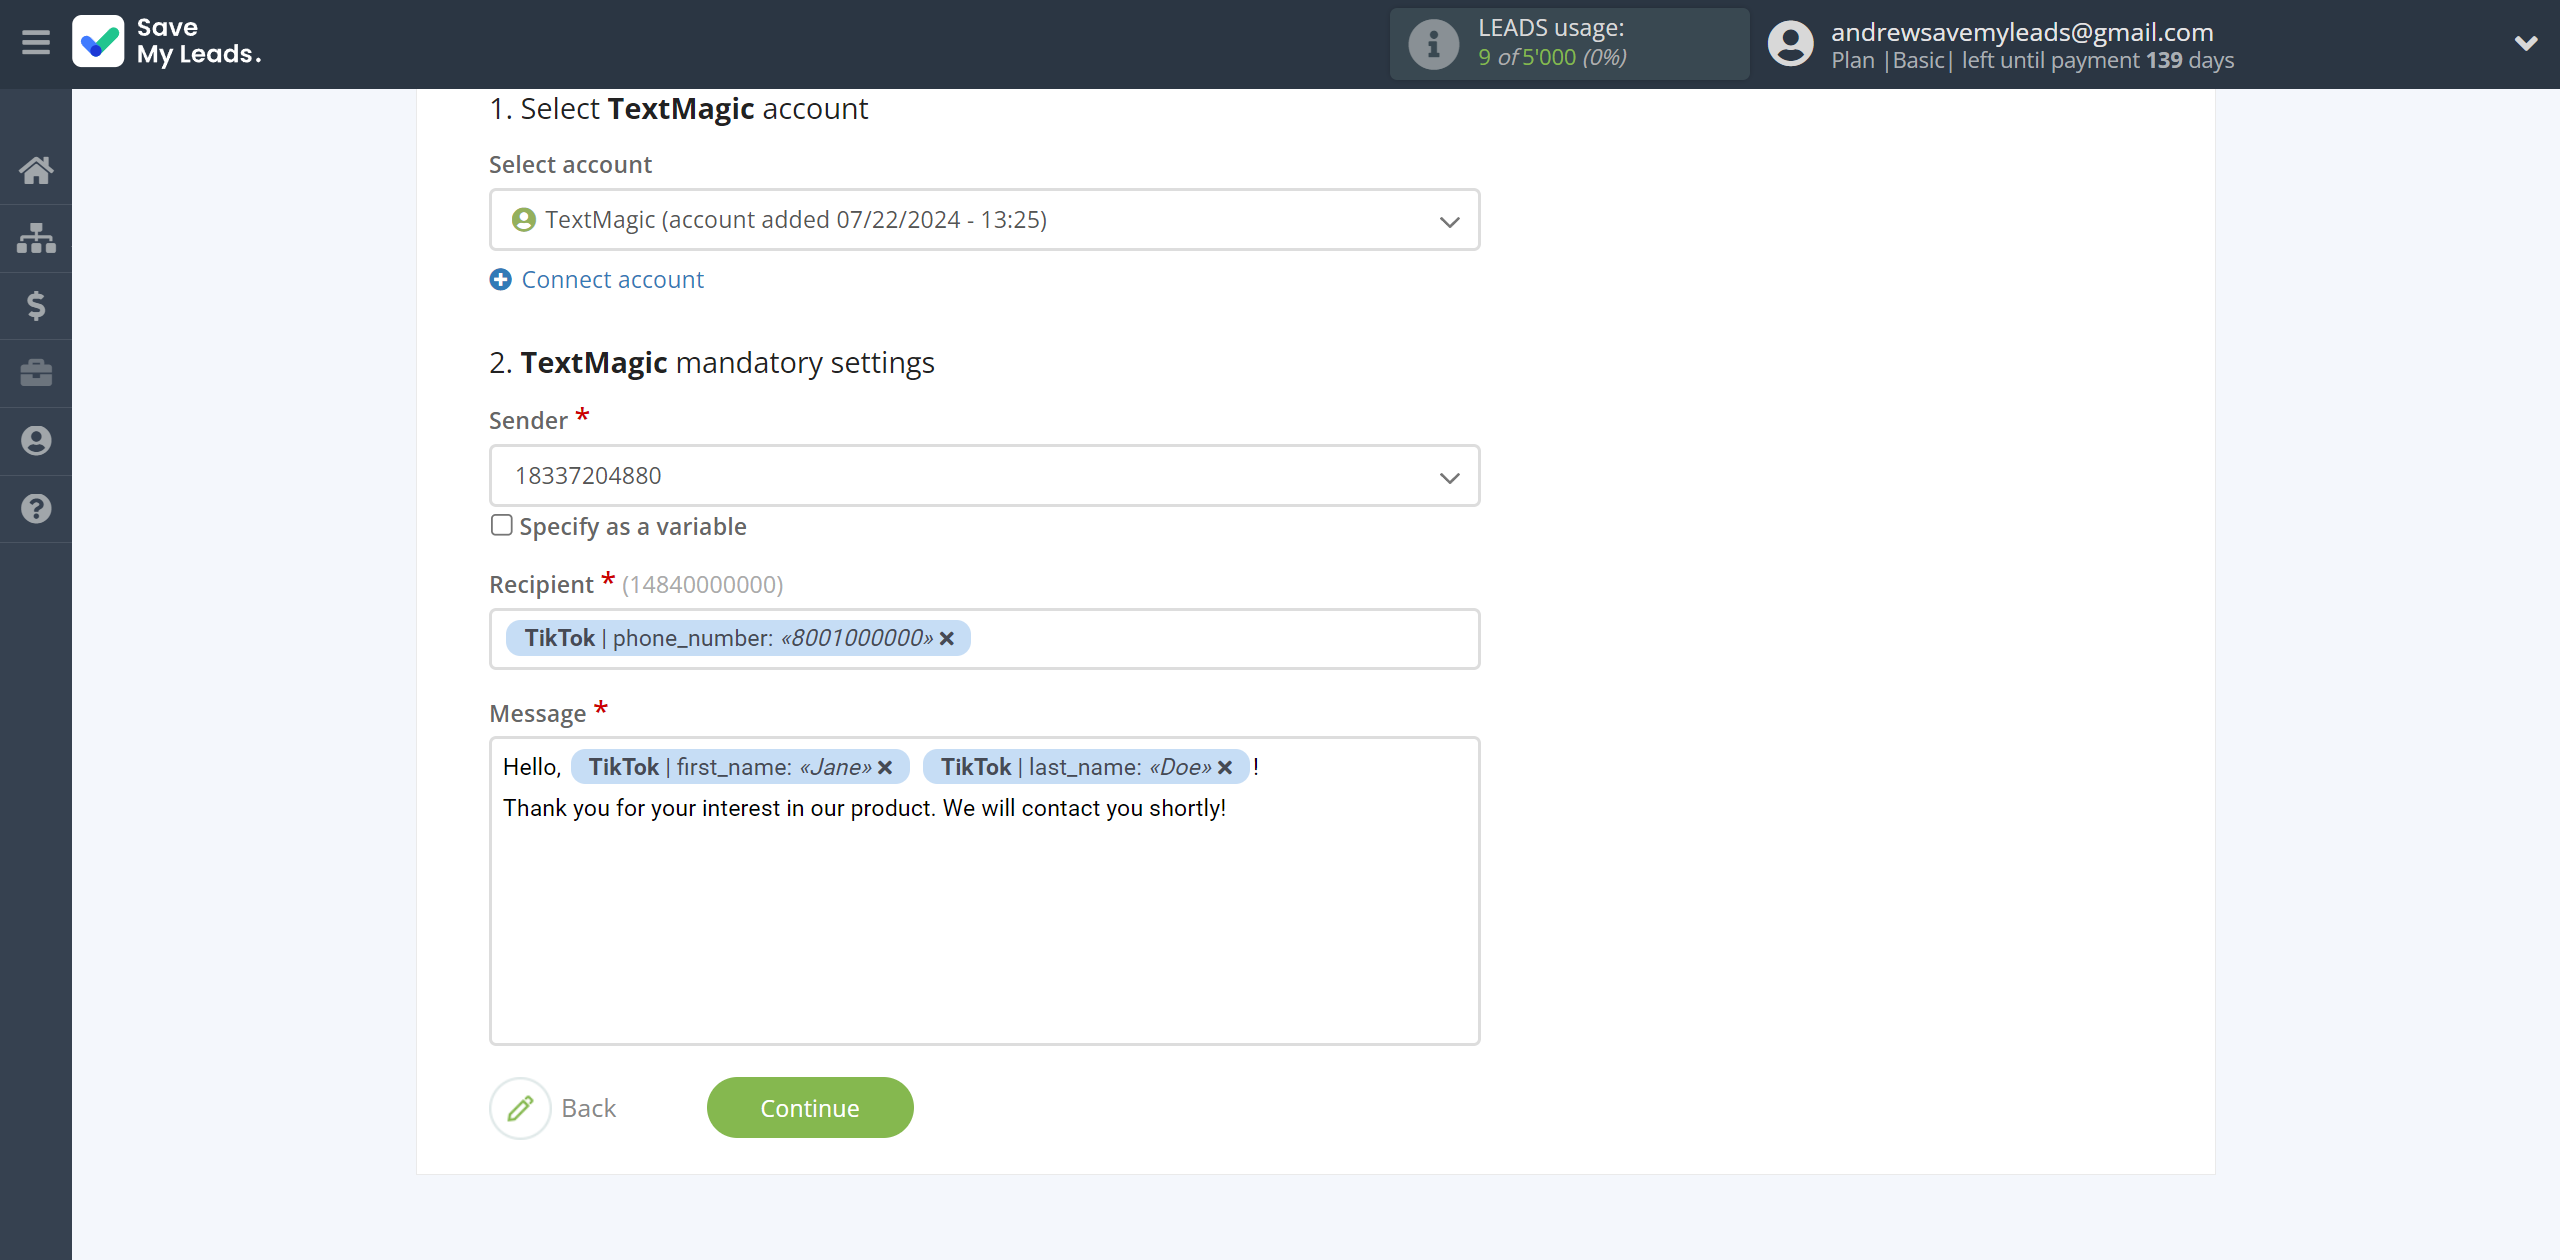Image resolution: width=2560 pixels, height=1260 pixels.
Task: Click the Continue button
Action: pos(810,1107)
